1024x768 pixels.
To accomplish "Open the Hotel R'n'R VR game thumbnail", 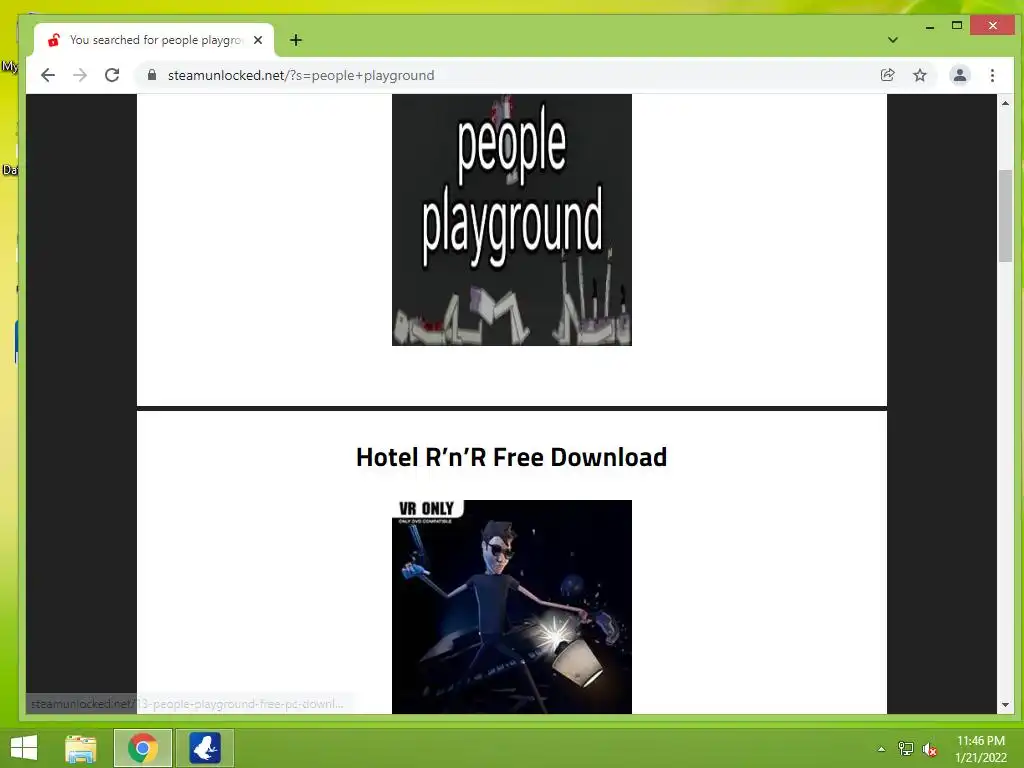I will 511,607.
